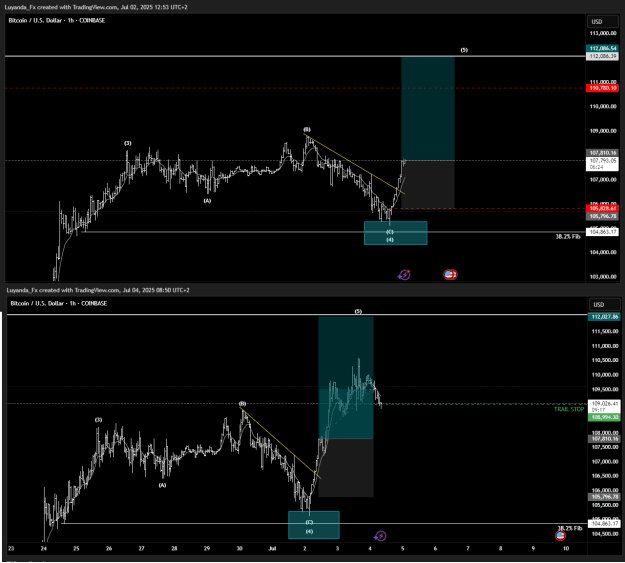Screen dimensions: 625x563
Task: Click the current price label 109,026.41
Action: click(604, 406)
